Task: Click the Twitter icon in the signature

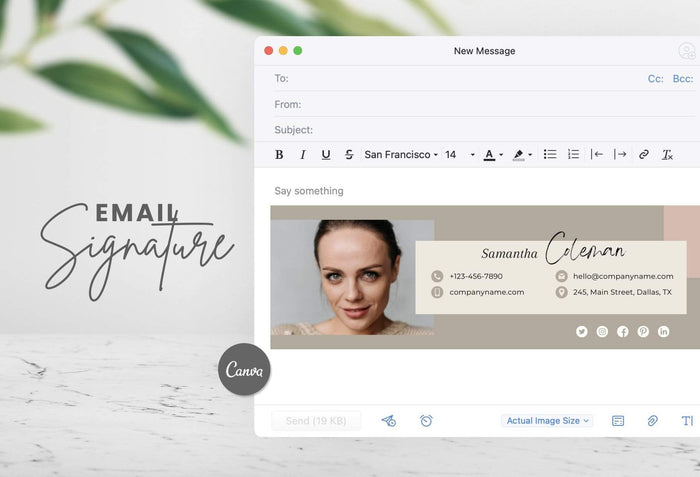Action: click(581, 331)
